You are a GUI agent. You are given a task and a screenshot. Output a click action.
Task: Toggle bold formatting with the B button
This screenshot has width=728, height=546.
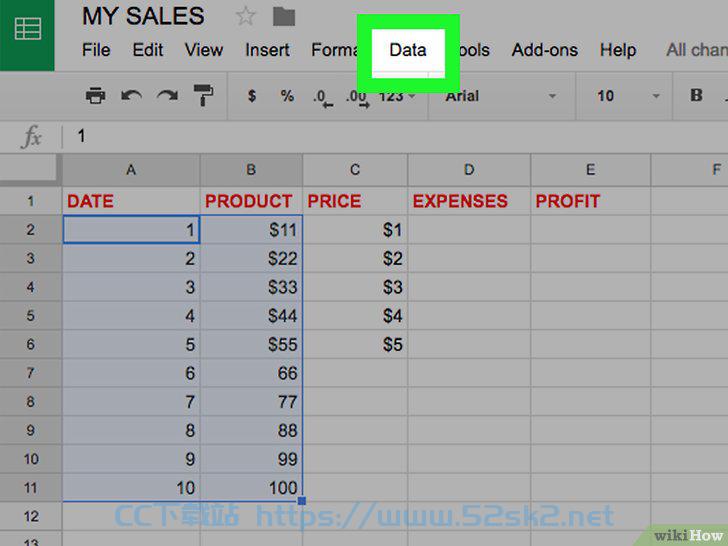pyautogui.click(x=696, y=95)
